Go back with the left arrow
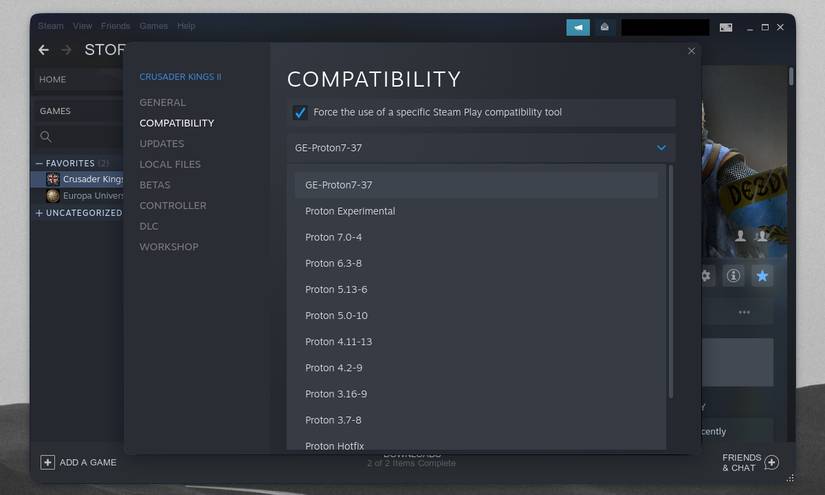 [x=44, y=50]
